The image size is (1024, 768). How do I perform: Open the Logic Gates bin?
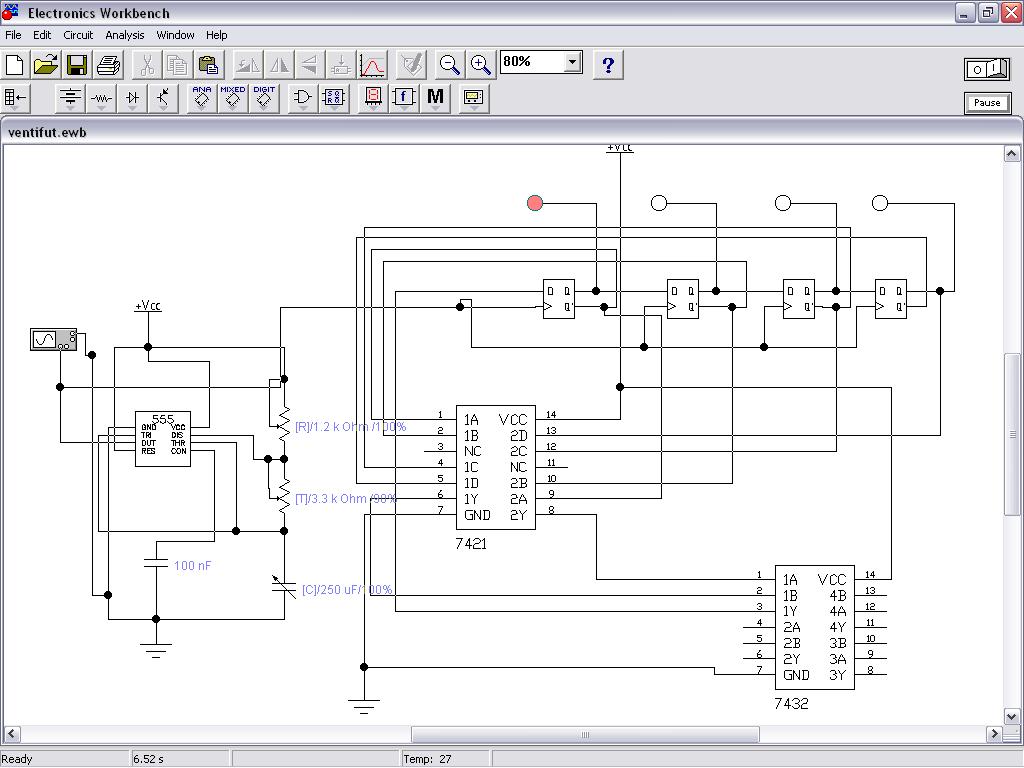[302, 98]
